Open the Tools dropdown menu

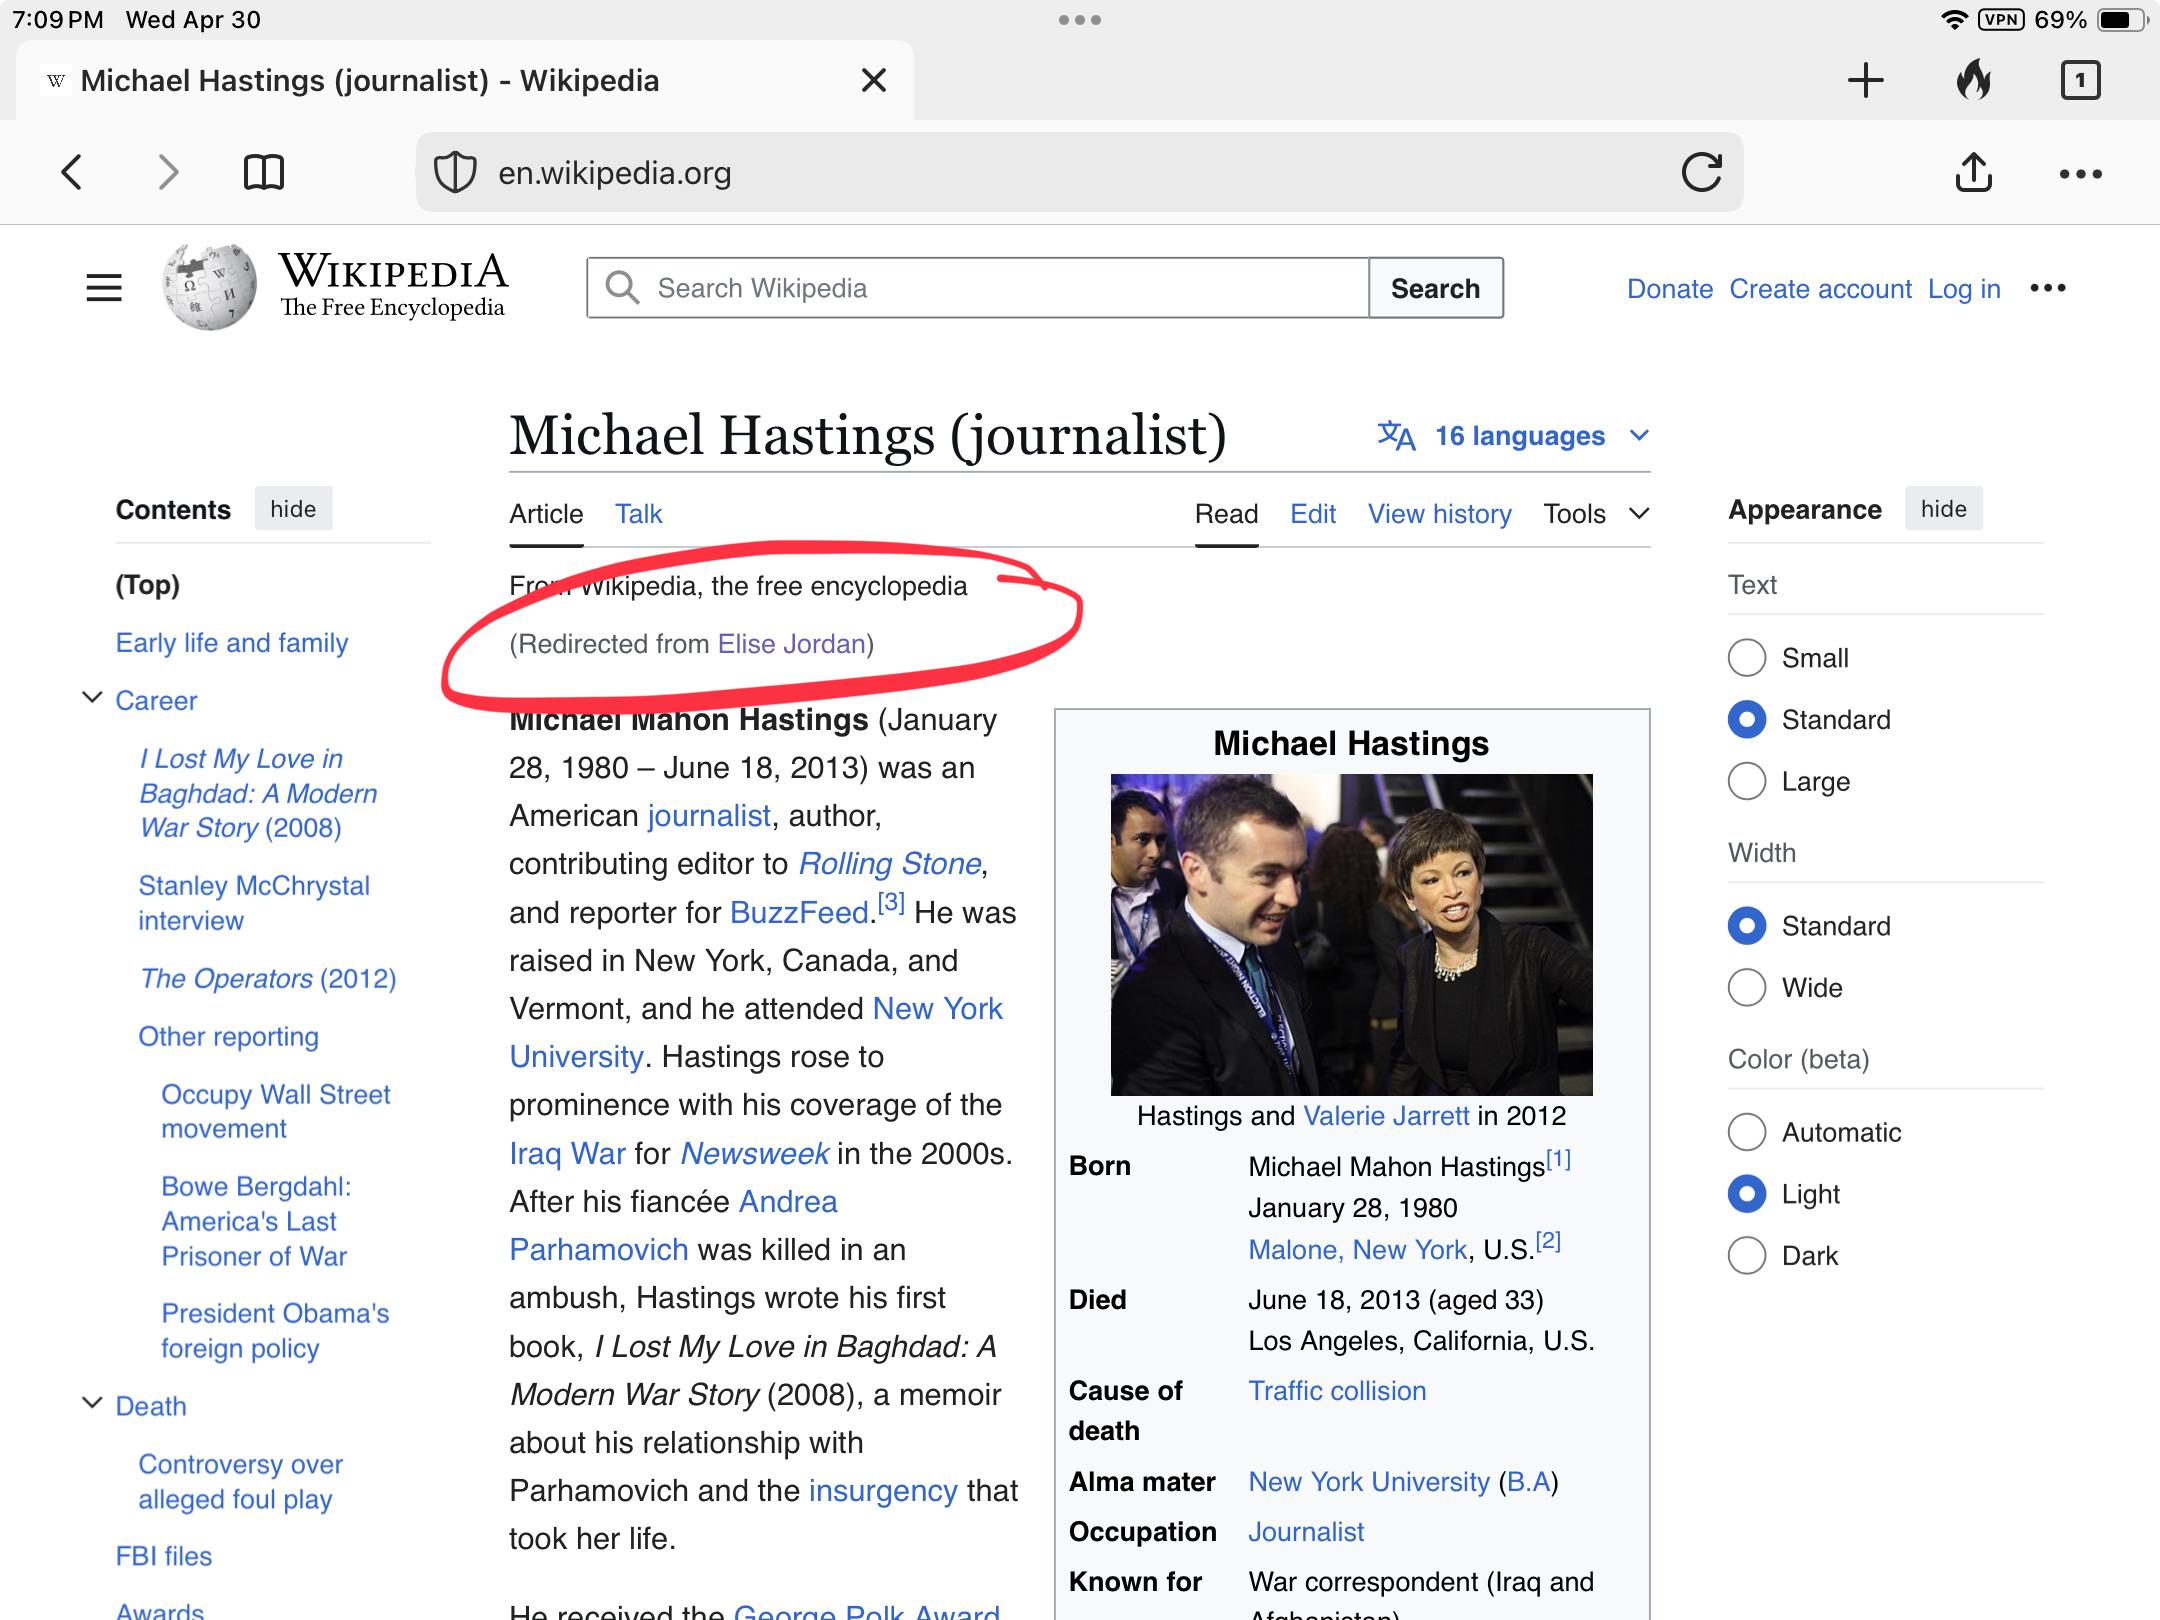tap(1596, 514)
